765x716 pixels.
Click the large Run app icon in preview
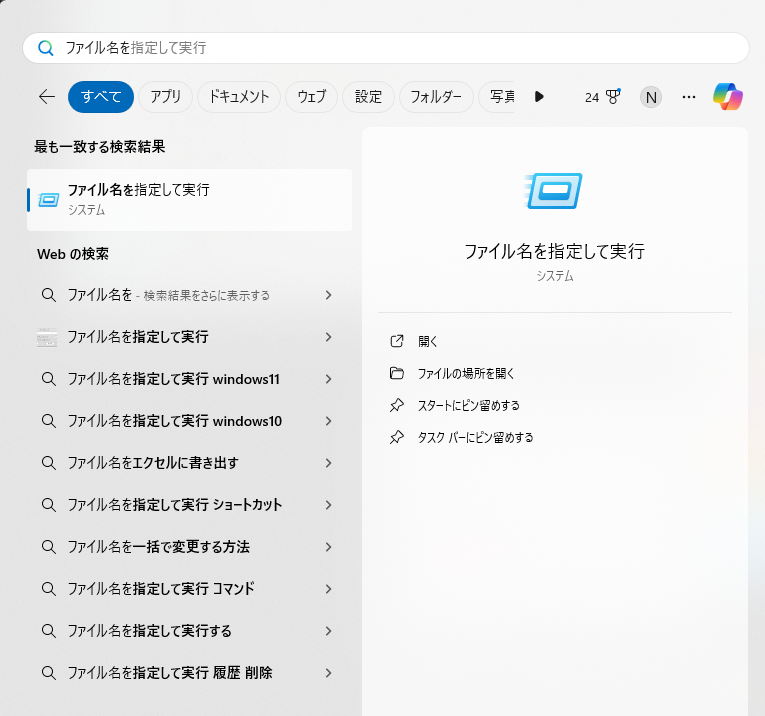[x=554, y=190]
